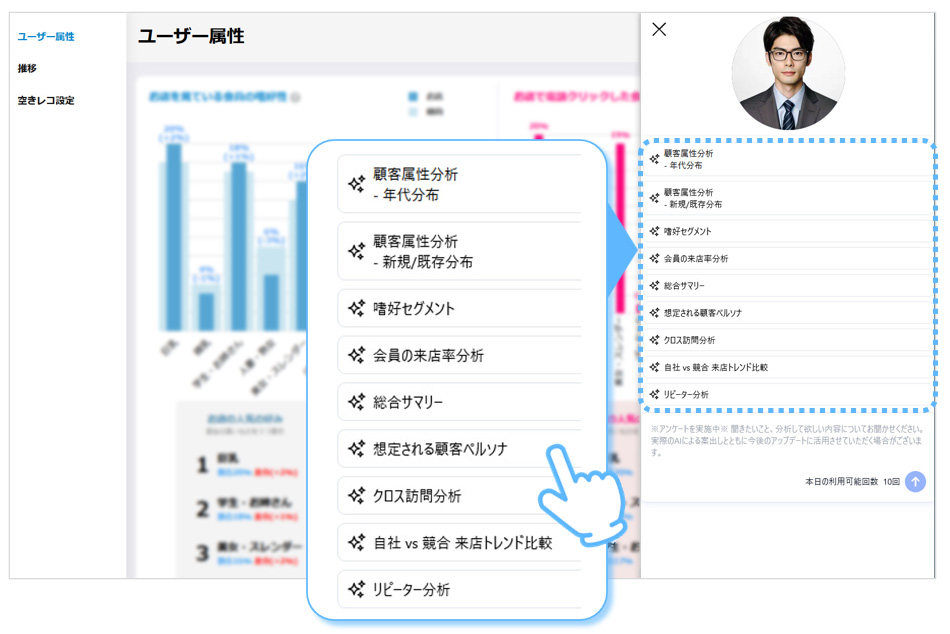This screenshot has width=950, height=634.
Task: Click the sparkle icon for クロス訪問分析 in the enlarged callout
Action: coord(355,496)
